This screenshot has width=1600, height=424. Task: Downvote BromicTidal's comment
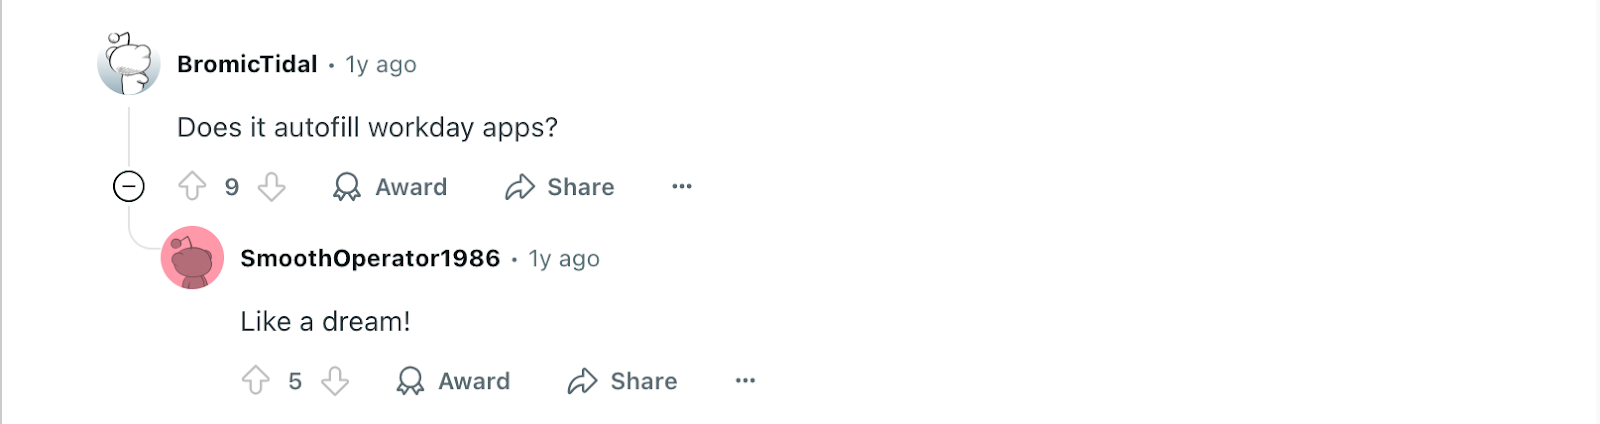point(272,187)
